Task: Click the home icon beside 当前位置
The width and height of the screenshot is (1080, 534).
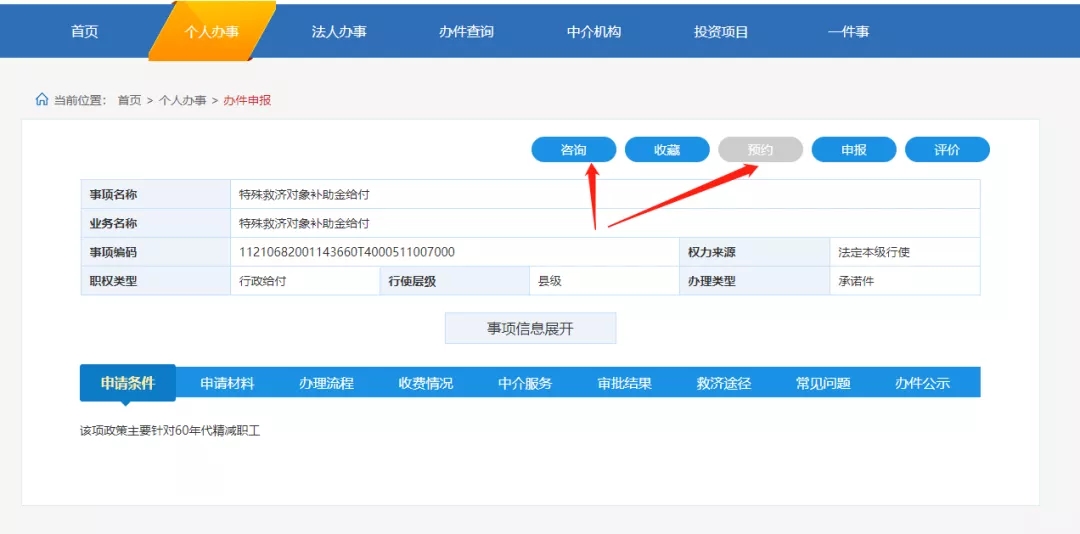Action: click(41, 100)
